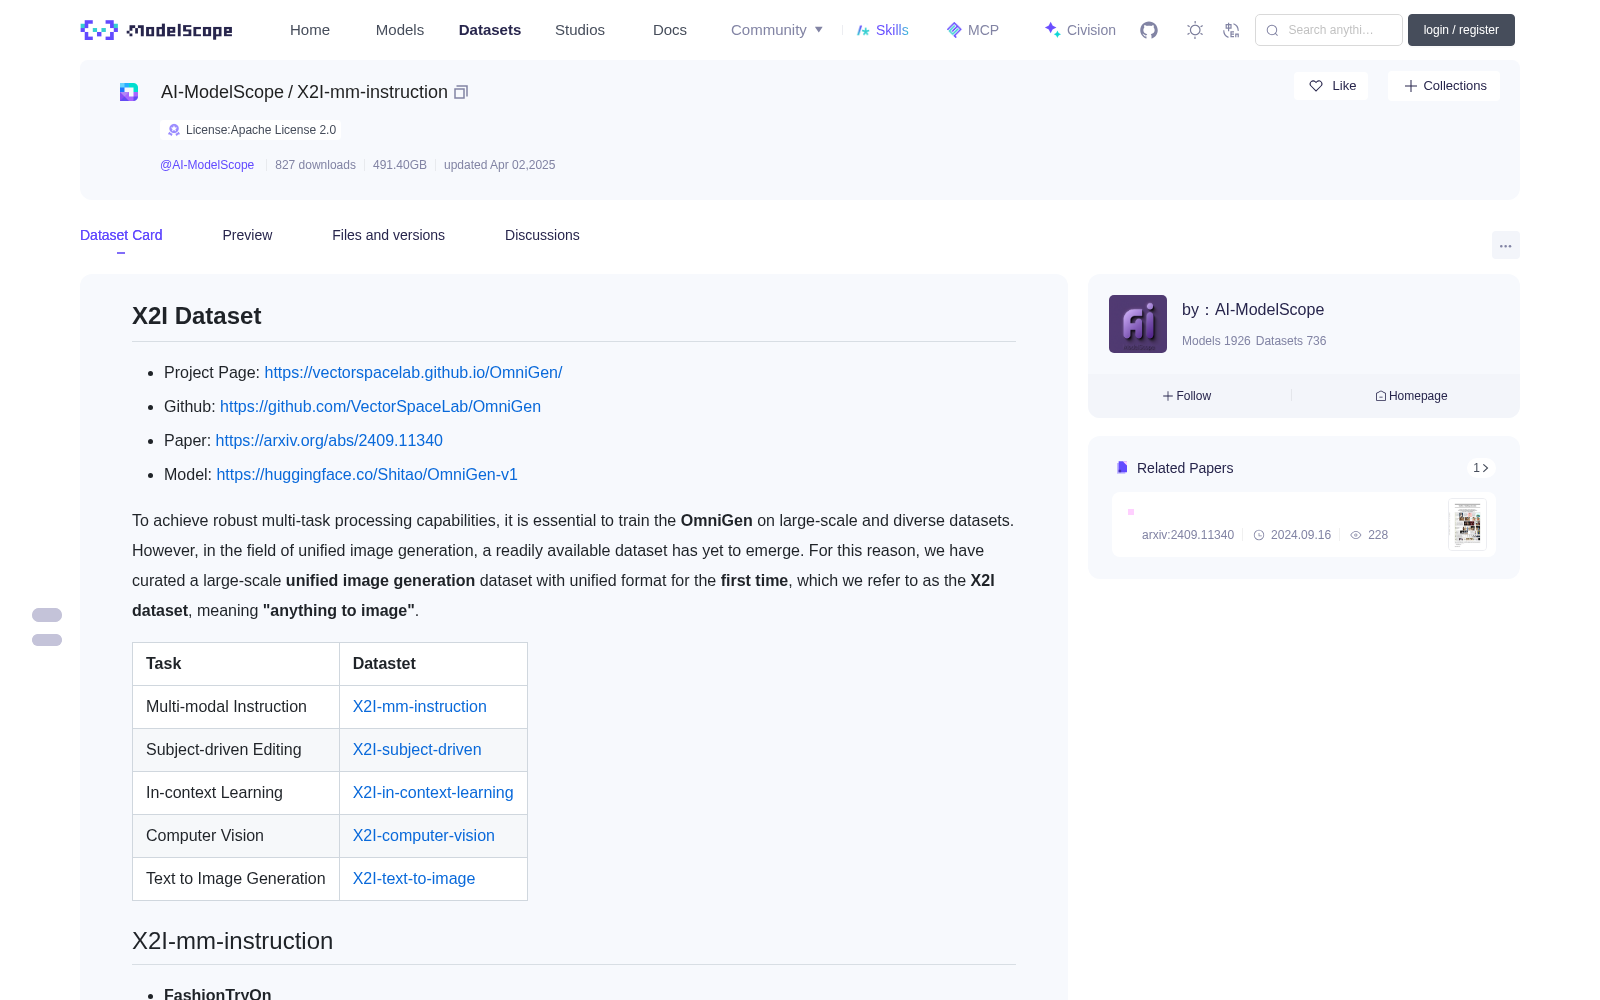Open Civision from the navigation bar
This screenshot has width=1600, height=1000.
coord(1080,30)
